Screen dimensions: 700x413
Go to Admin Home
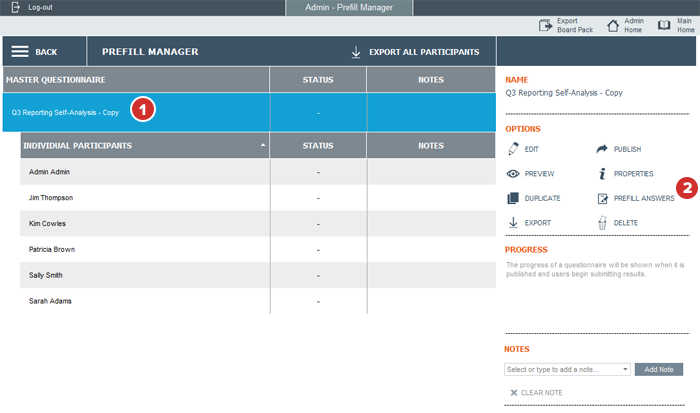[634, 25]
